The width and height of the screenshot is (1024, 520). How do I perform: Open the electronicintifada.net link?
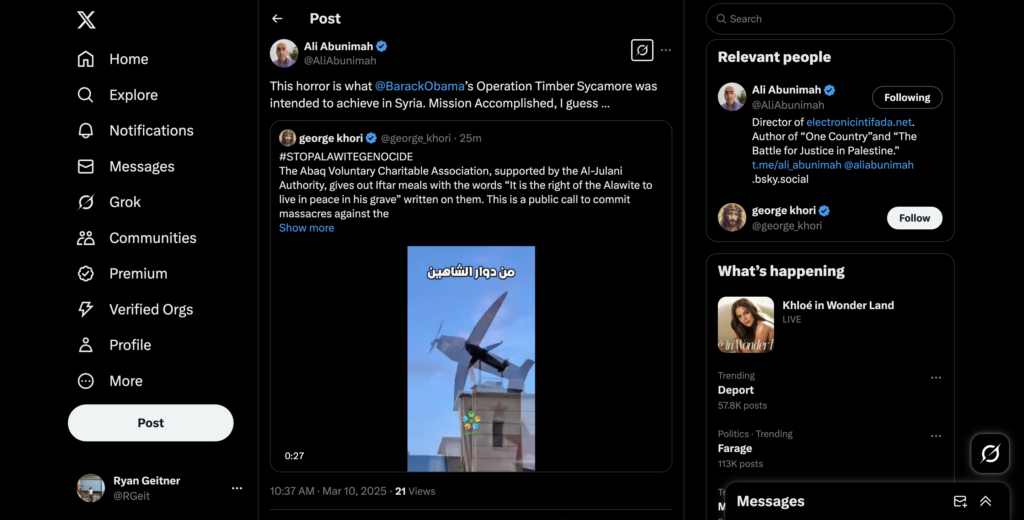[x=859, y=122]
